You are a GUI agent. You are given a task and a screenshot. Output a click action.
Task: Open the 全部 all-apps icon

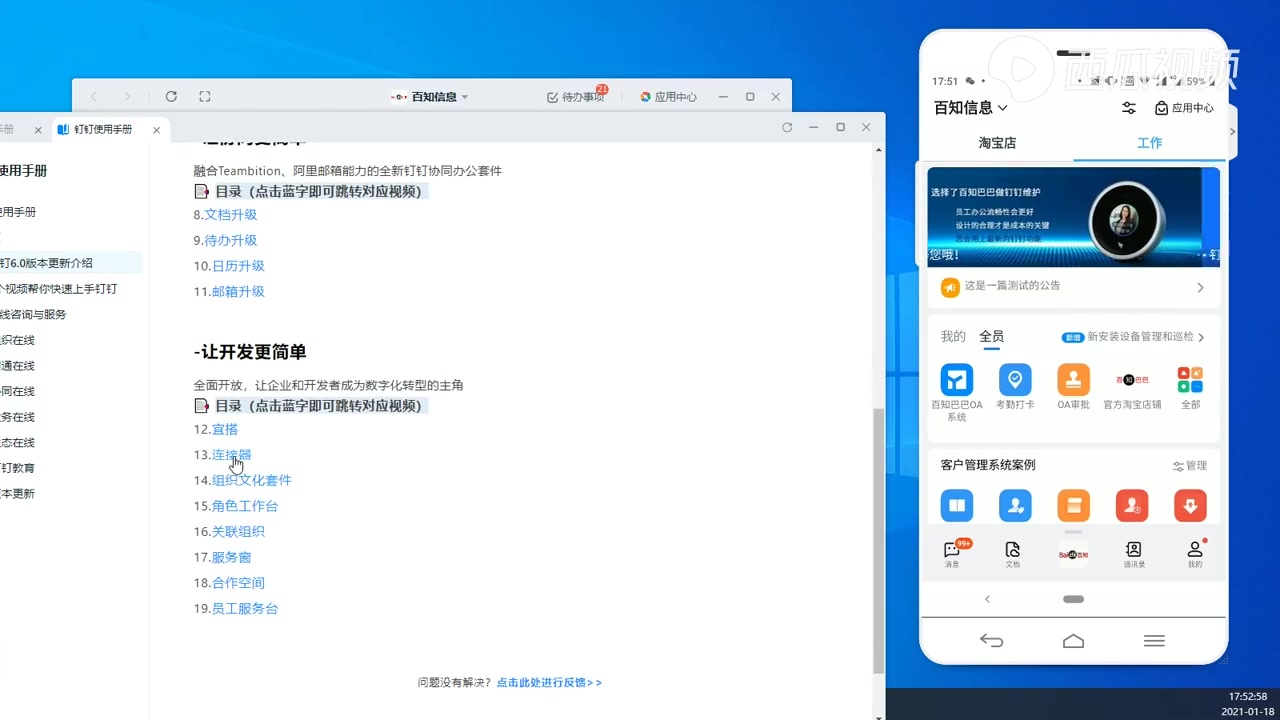pos(1190,381)
